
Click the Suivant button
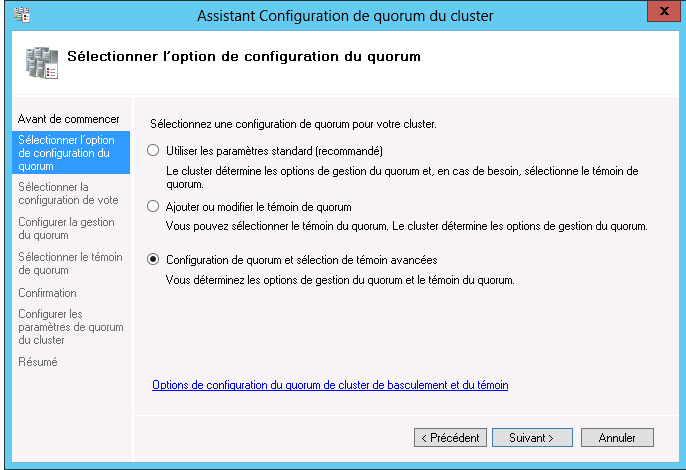tap(532, 438)
